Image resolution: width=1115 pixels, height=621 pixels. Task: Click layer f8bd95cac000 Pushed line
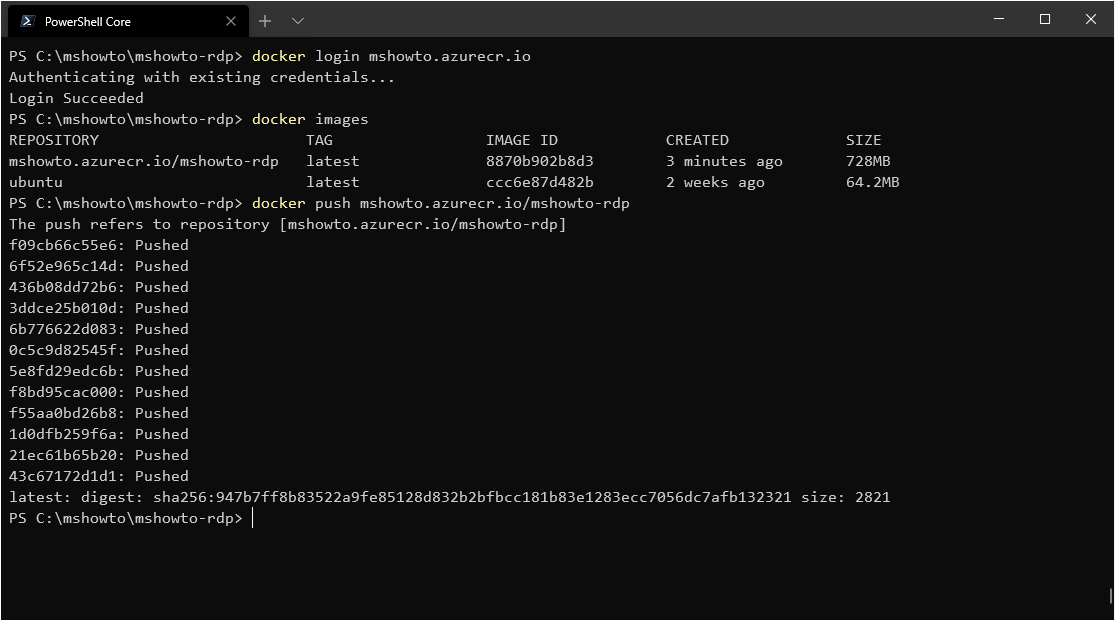coord(99,392)
